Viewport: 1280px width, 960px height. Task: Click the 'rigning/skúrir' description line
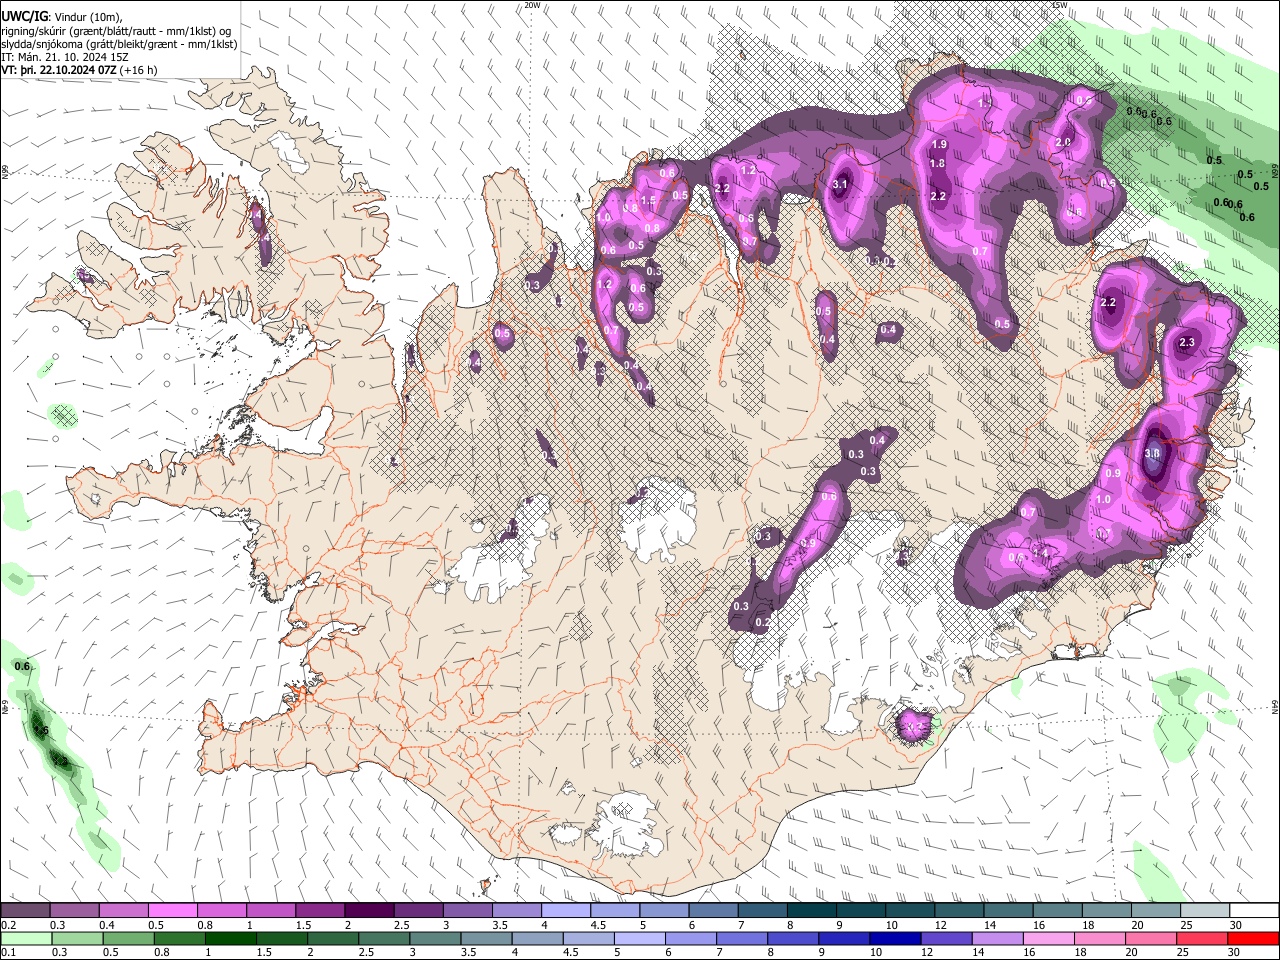click(x=117, y=31)
